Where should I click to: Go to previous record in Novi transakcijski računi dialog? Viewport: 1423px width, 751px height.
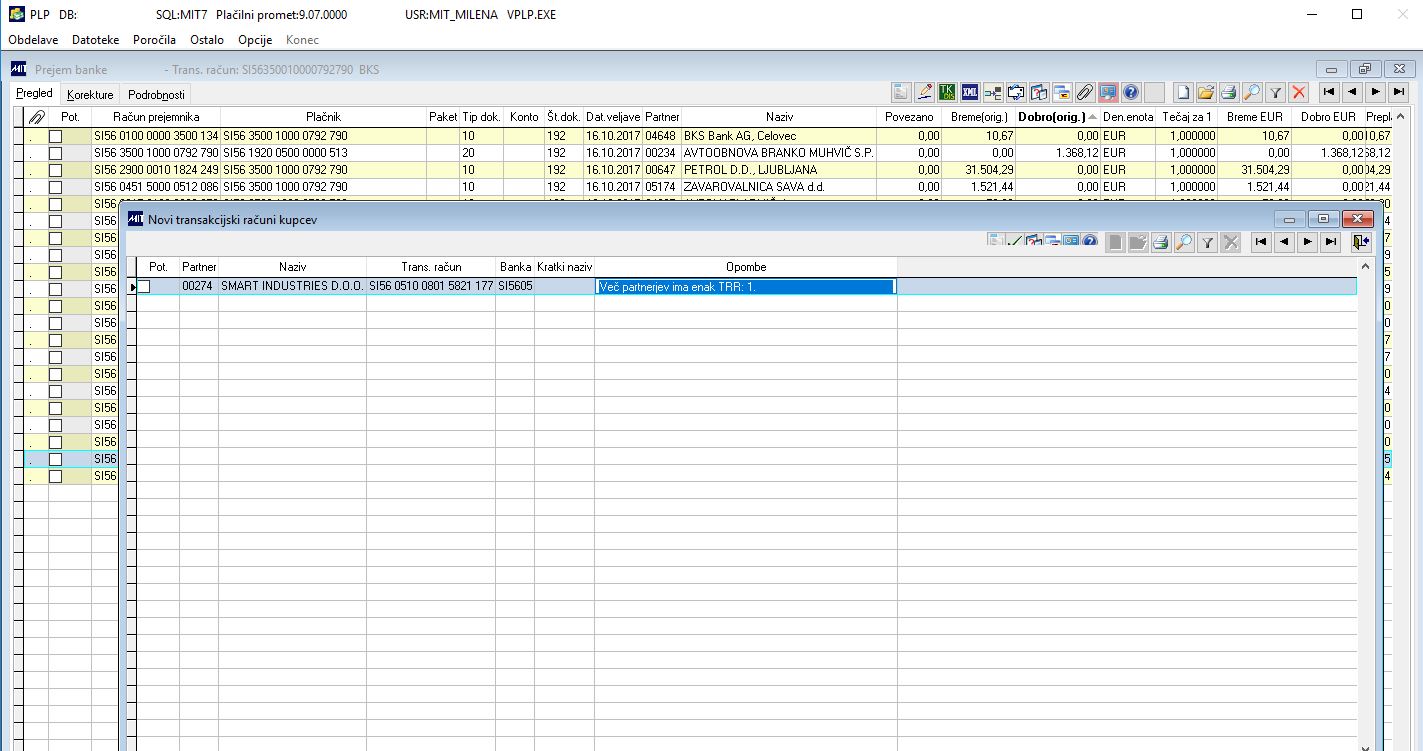click(1284, 242)
